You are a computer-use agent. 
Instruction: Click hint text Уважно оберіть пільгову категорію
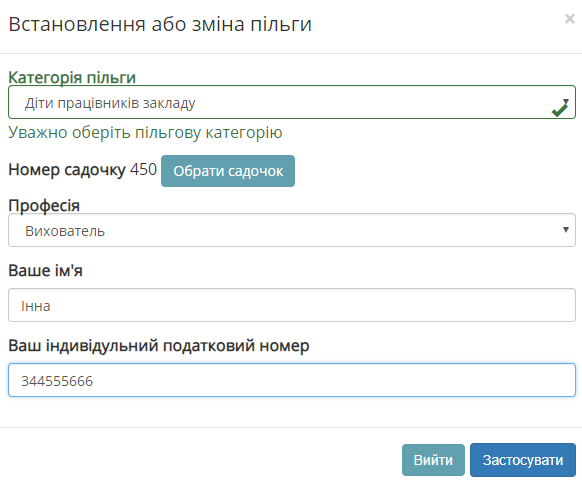point(145,132)
